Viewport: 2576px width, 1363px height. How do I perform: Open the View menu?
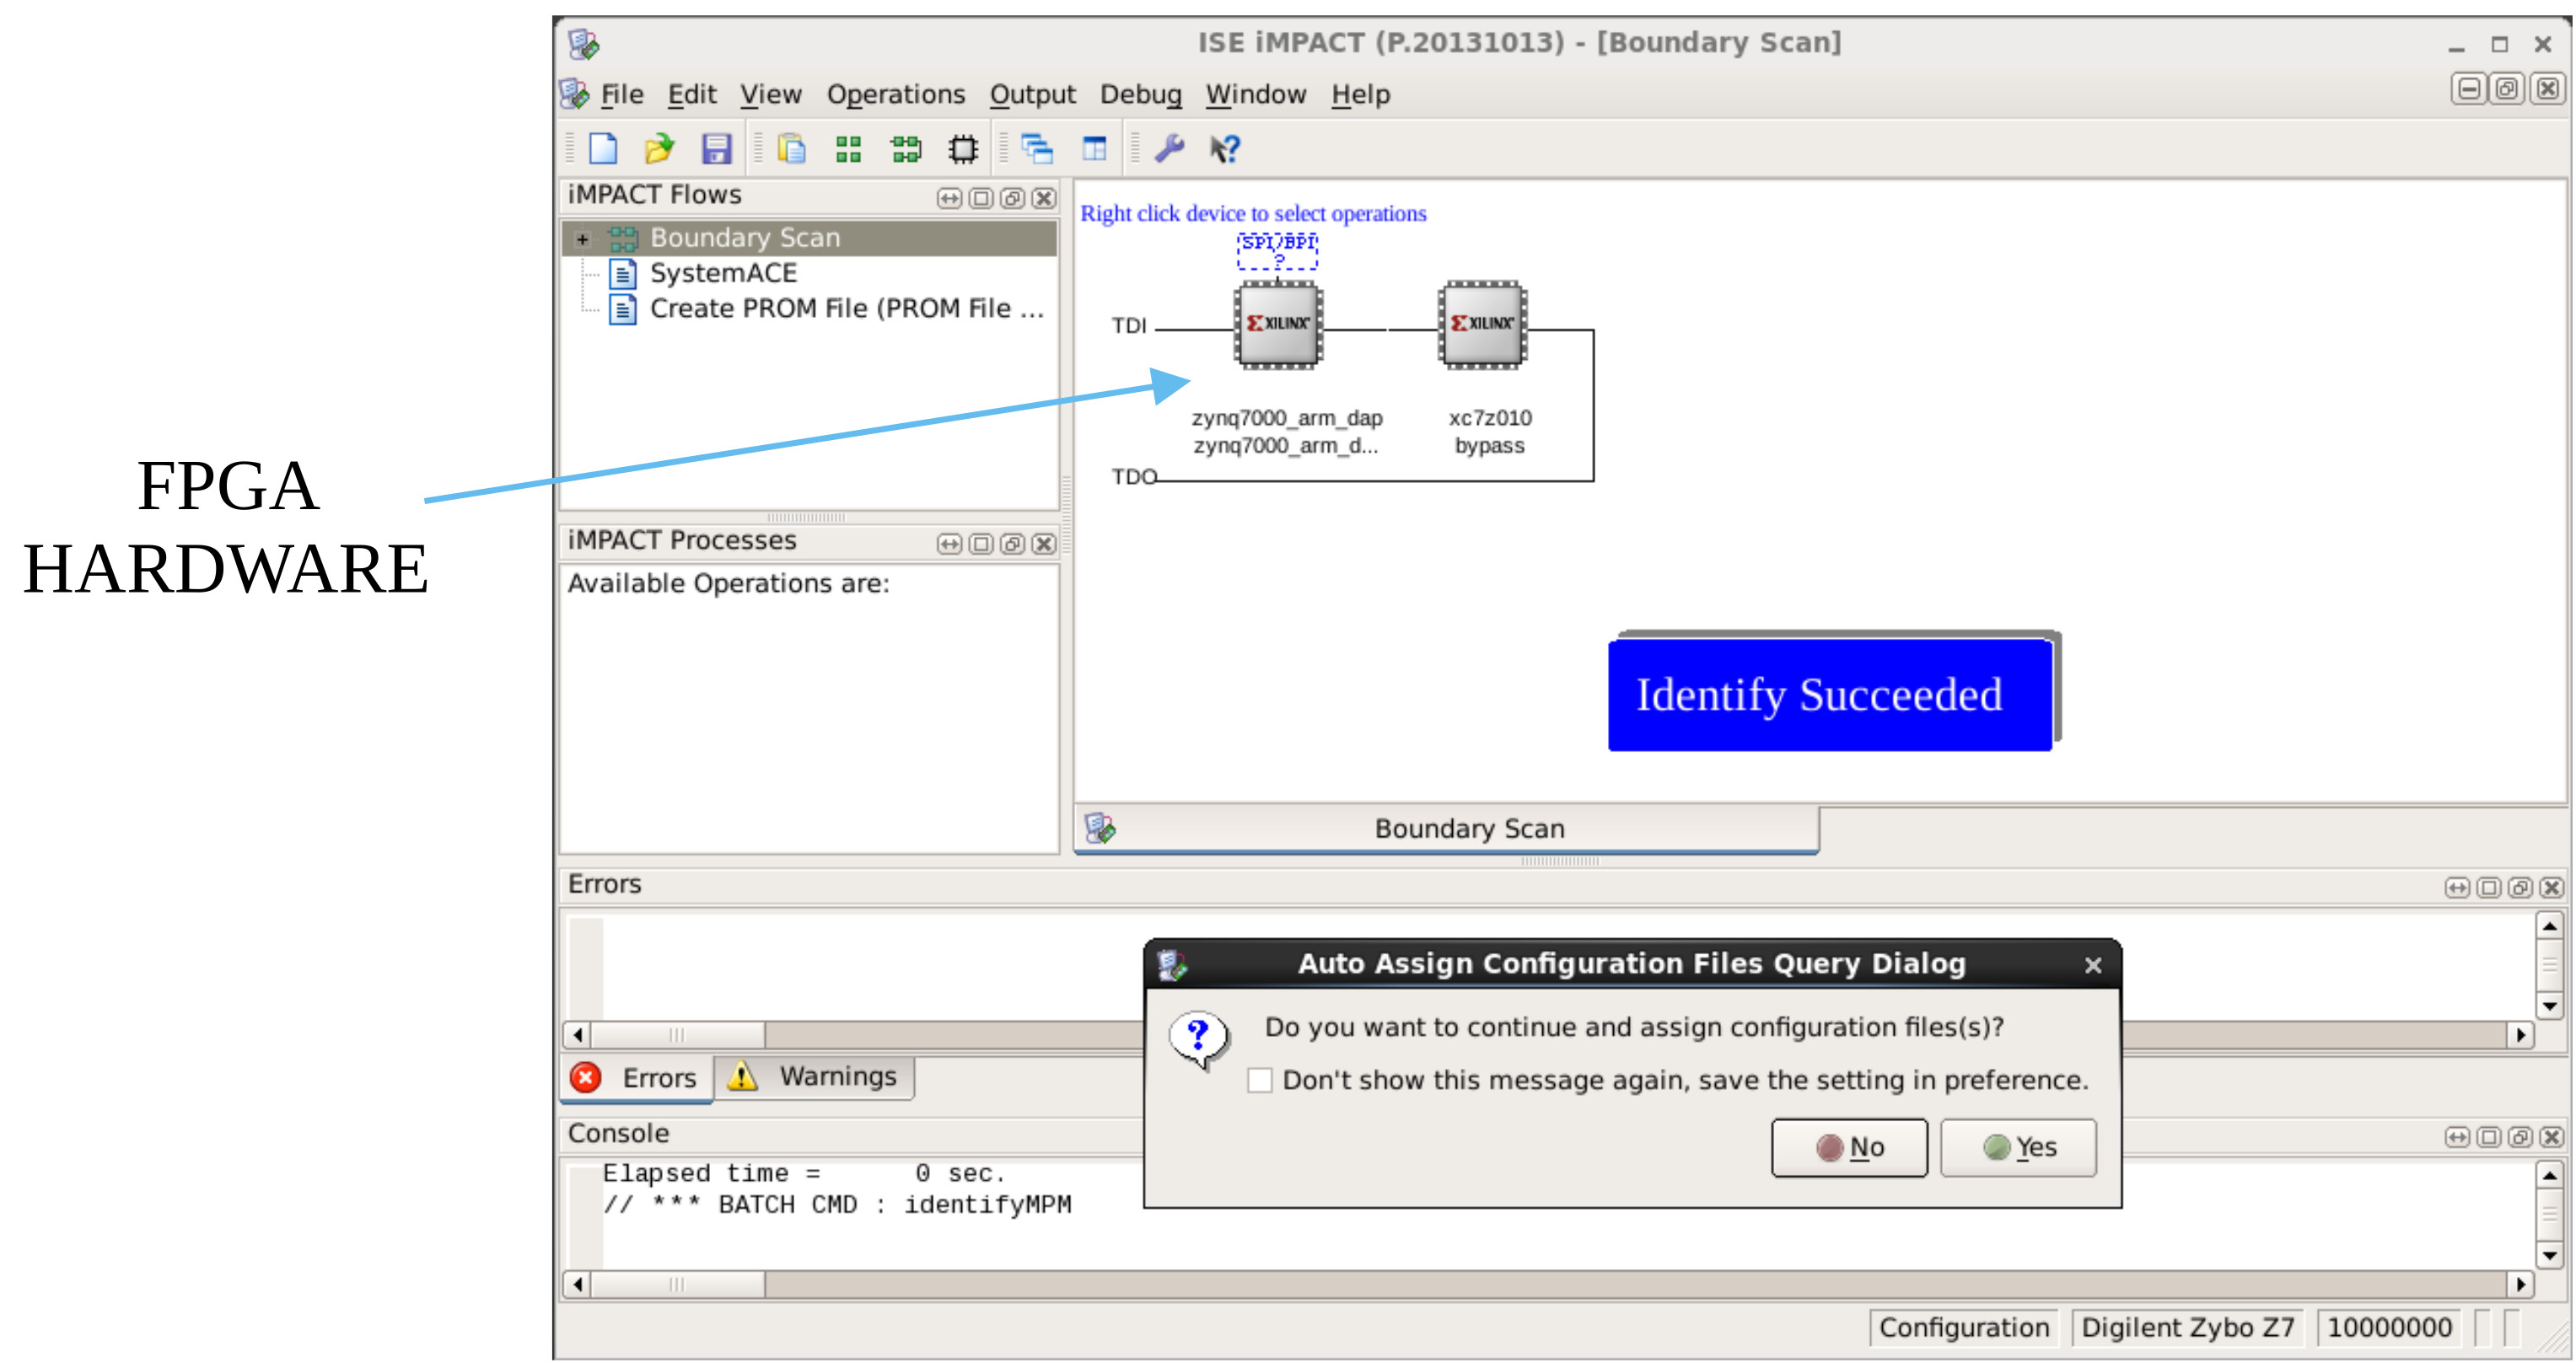(770, 94)
